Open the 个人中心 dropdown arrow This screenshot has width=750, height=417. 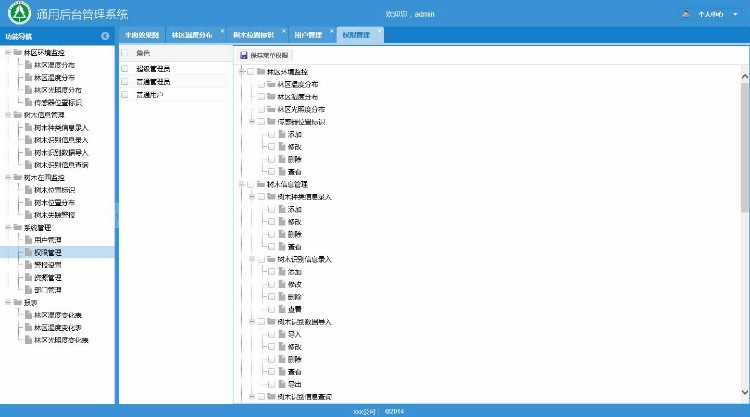point(736,14)
